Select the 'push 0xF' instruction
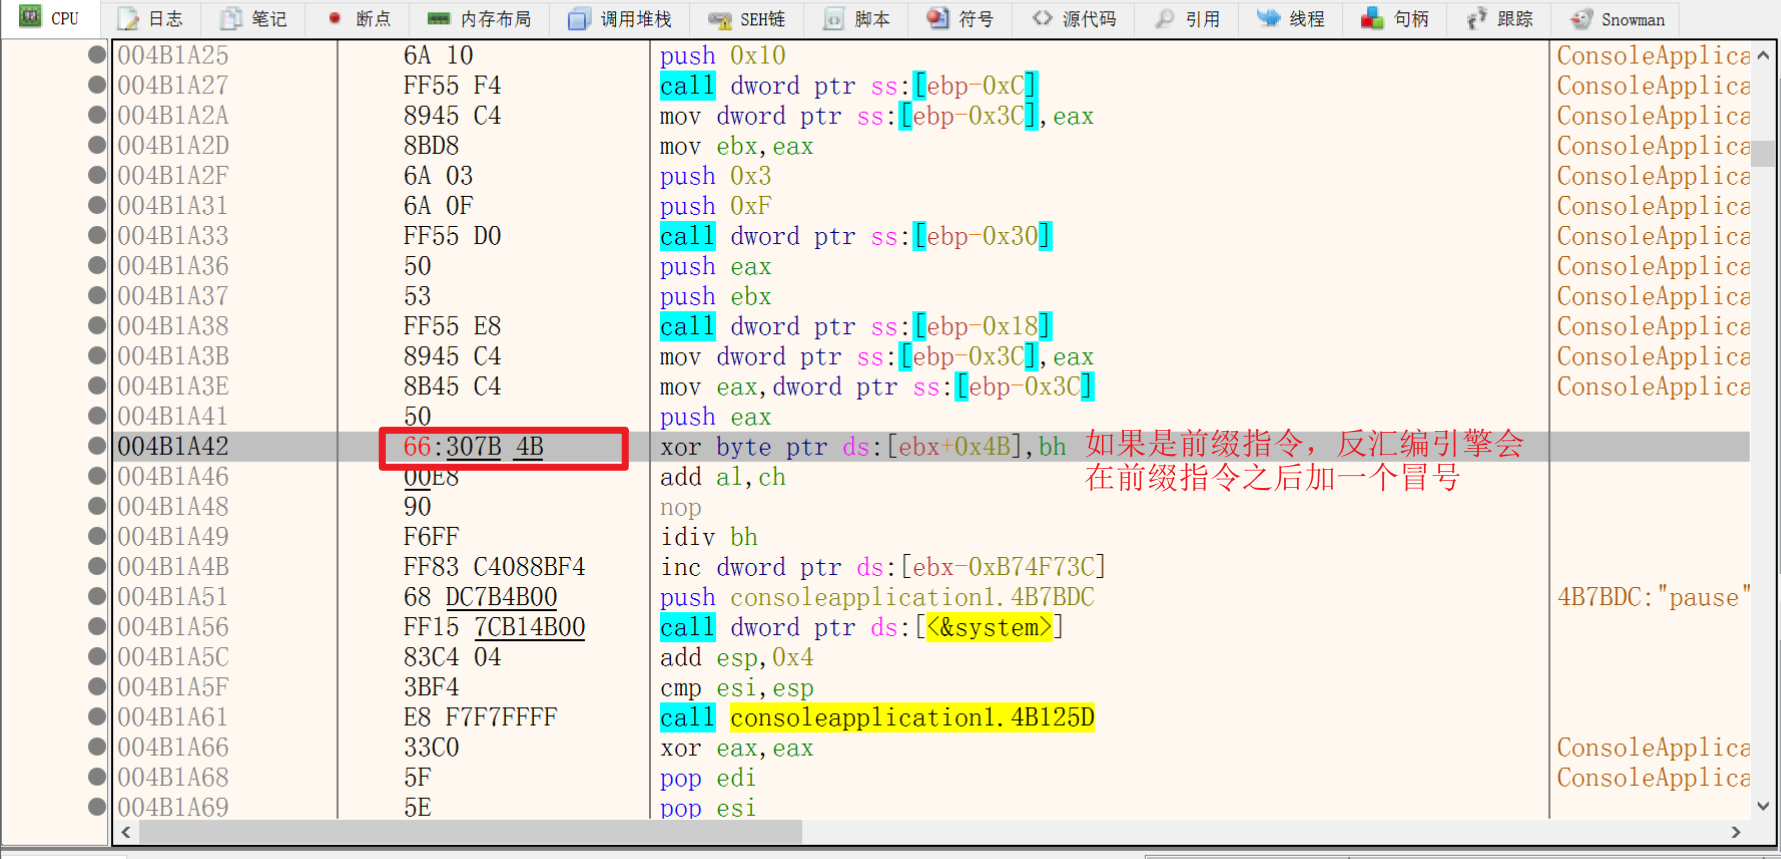 [716, 206]
